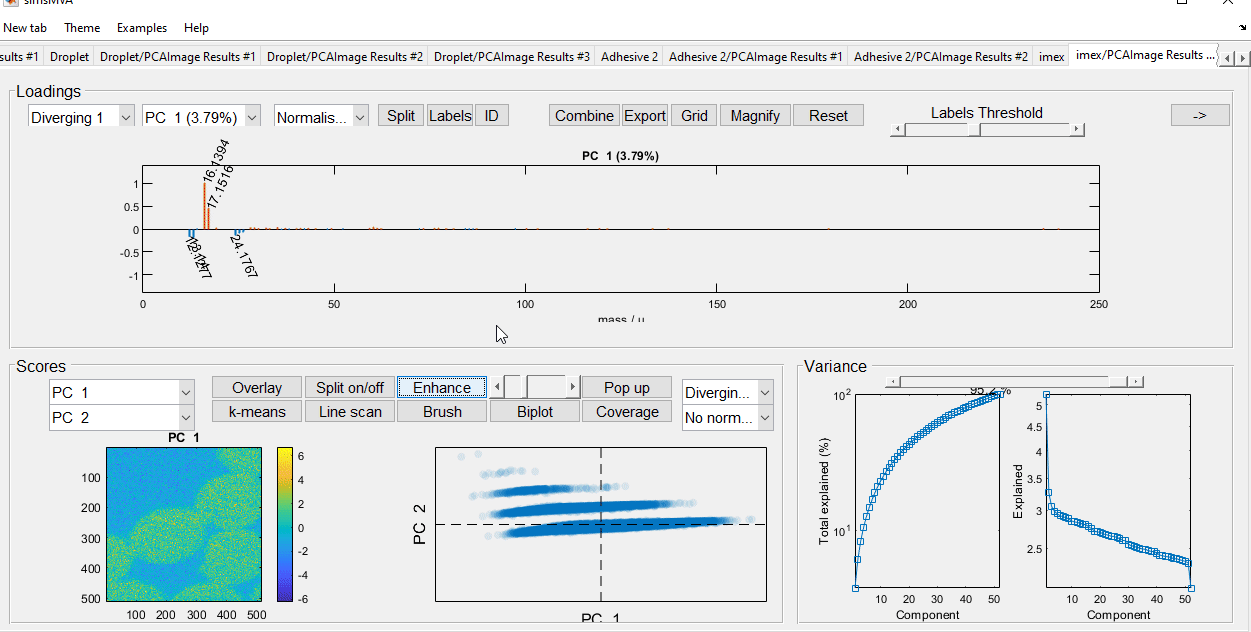
Task: Open the Theme menu
Action: tap(82, 28)
